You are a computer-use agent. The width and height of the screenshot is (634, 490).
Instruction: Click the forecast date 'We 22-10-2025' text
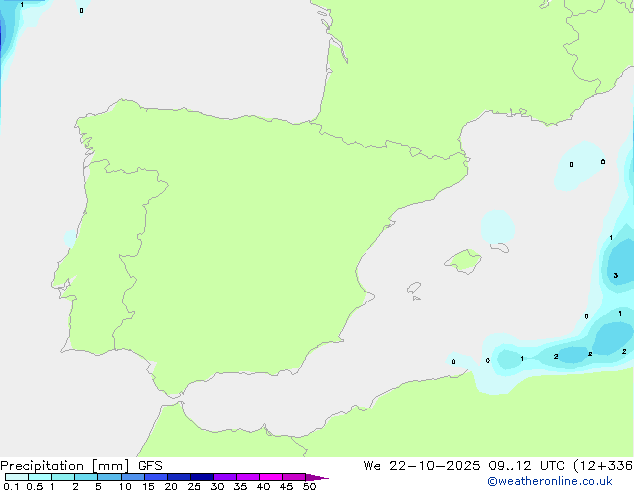[x=422, y=466]
